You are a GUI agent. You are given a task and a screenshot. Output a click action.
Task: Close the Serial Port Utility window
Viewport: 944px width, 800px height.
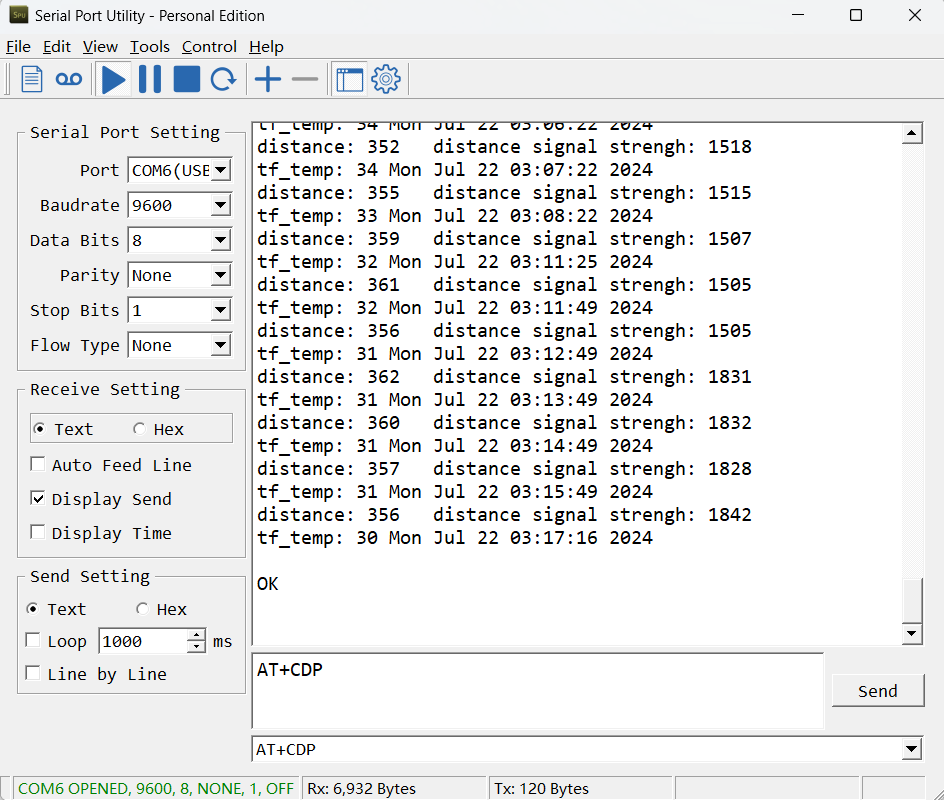click(x=914, y=15)
